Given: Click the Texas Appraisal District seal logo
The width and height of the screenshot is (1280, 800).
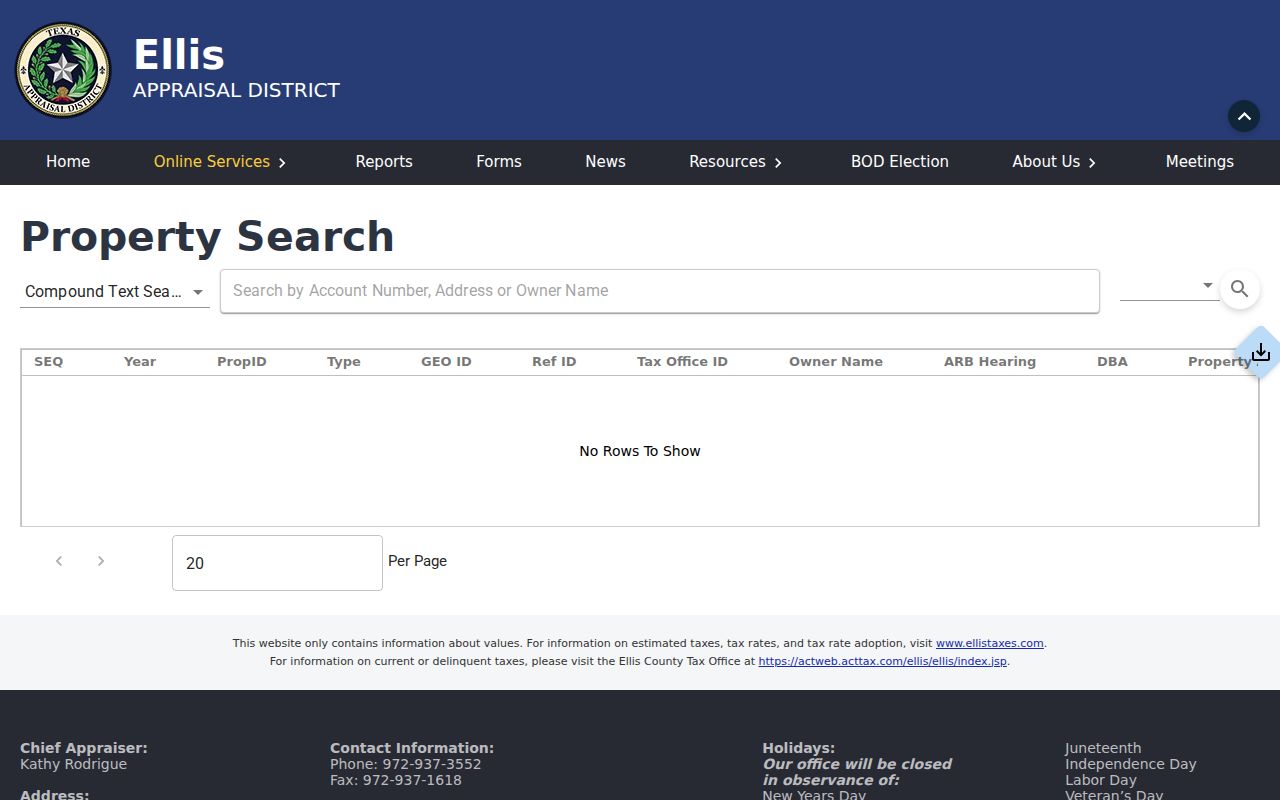Looking at the screenshot, I should (x=63, y=70).
